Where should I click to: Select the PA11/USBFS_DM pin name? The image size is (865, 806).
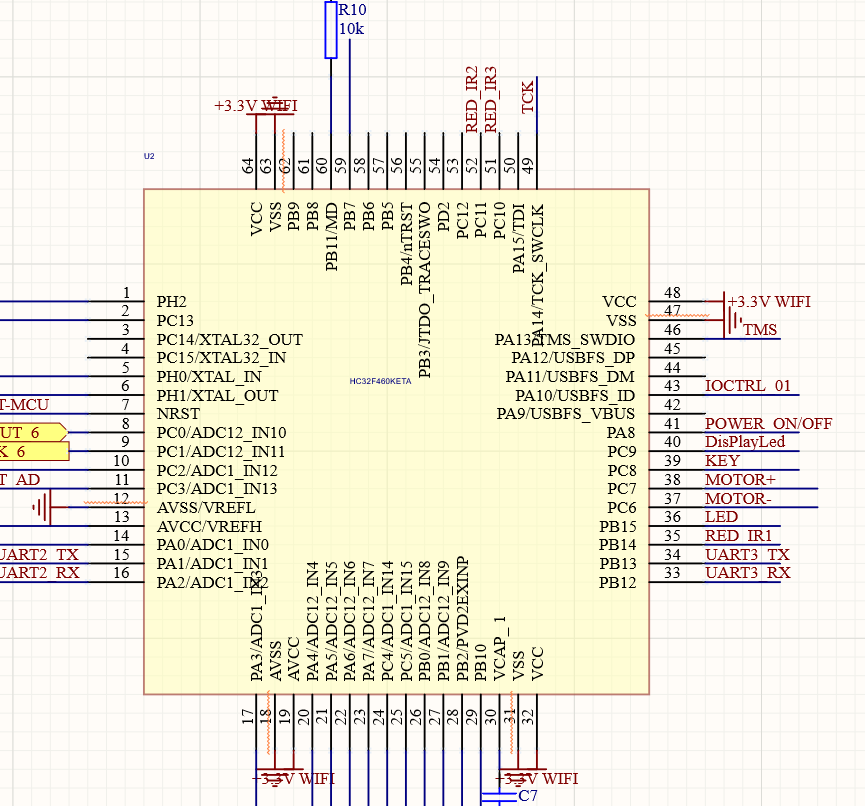coord(570,377)
